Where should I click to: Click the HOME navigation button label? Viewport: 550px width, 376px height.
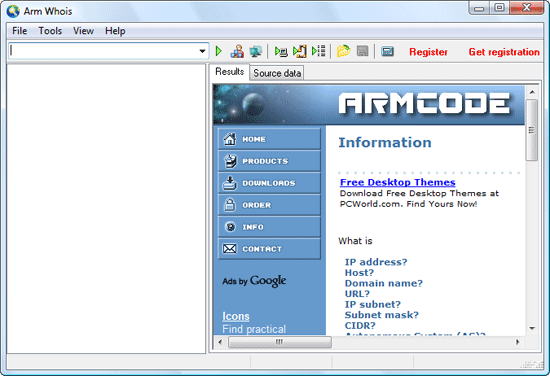pos(254,139)
